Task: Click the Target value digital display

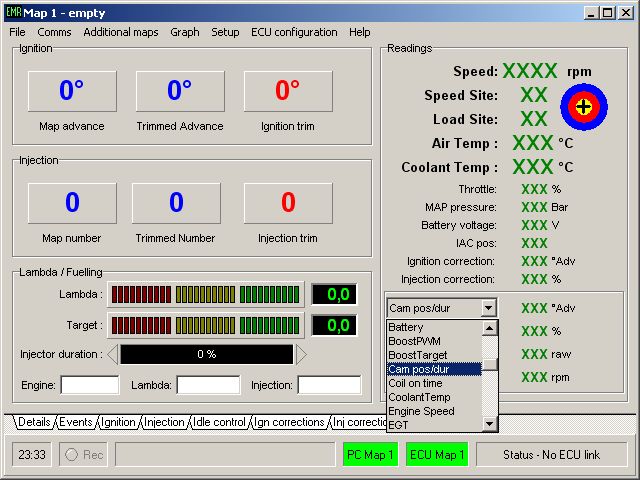Action: (x=334, y=325)
